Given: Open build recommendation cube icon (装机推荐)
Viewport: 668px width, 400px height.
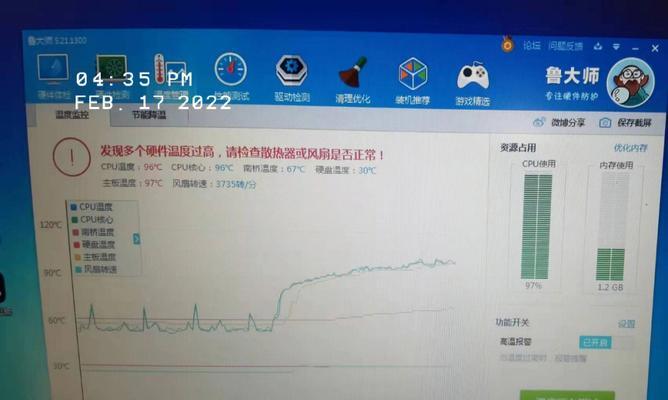Looking at the screenshot, I should (412, 82).
